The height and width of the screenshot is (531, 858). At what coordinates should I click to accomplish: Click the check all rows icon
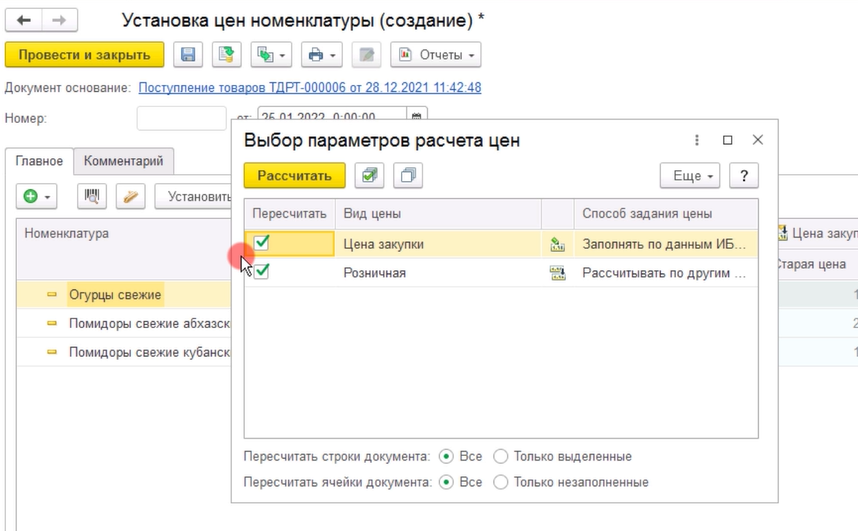point(370,176)
